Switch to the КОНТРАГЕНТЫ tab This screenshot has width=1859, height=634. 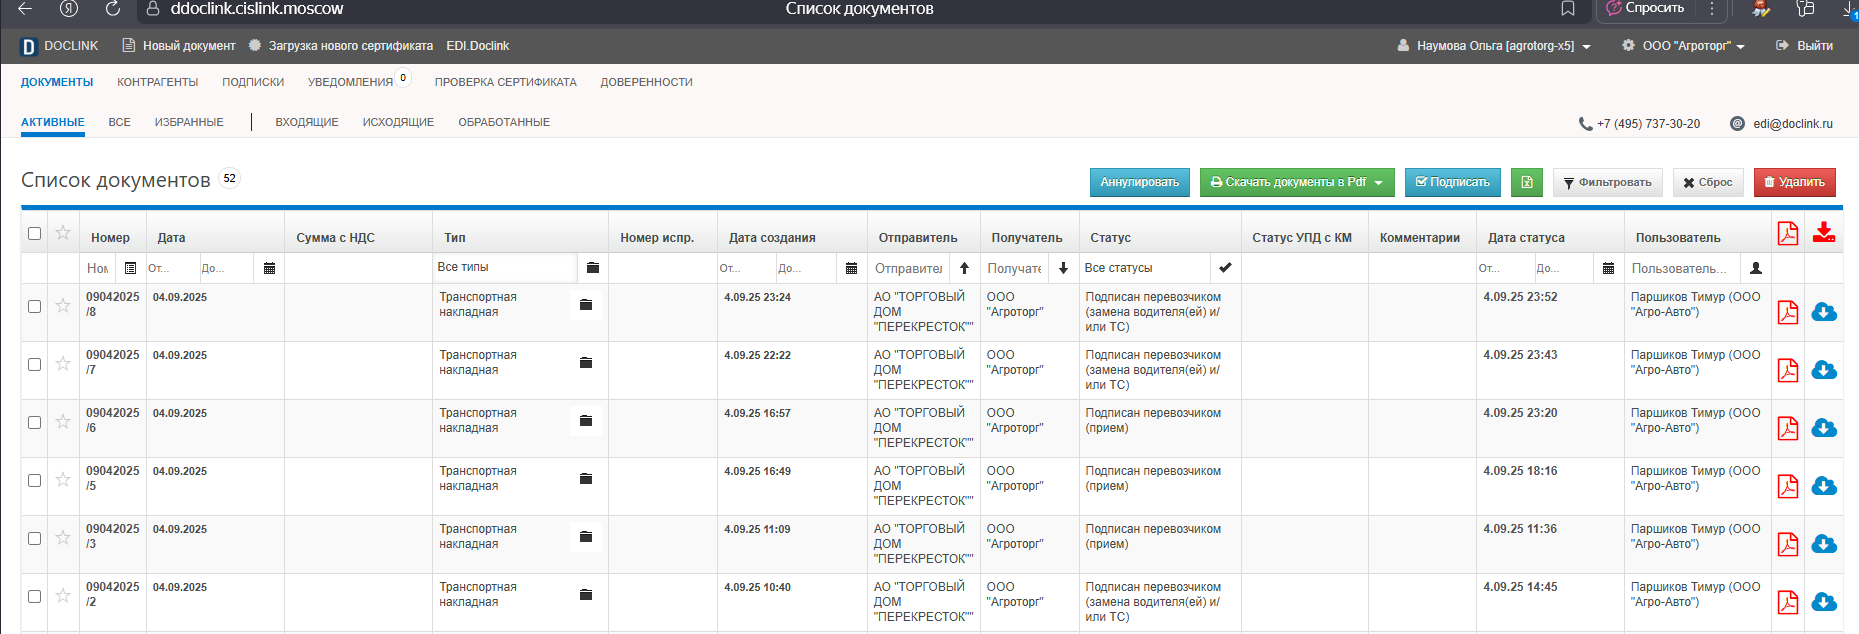[x=157, y=82]
